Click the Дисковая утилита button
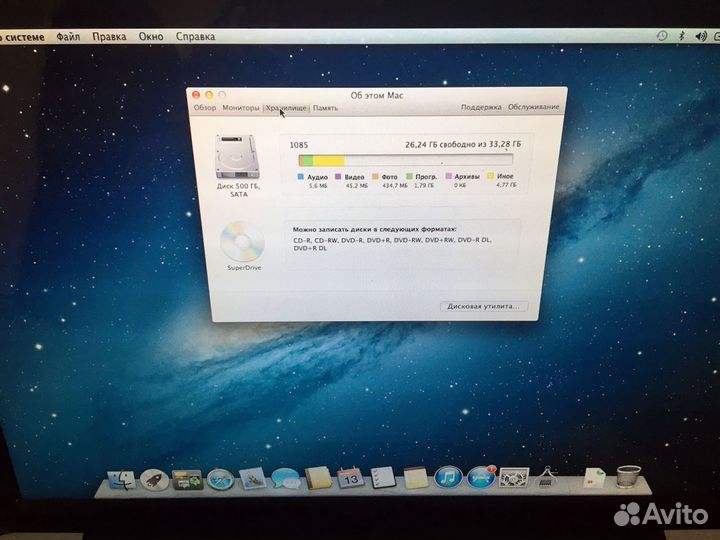This screenshot has width=720, height=540. point(484,306)
